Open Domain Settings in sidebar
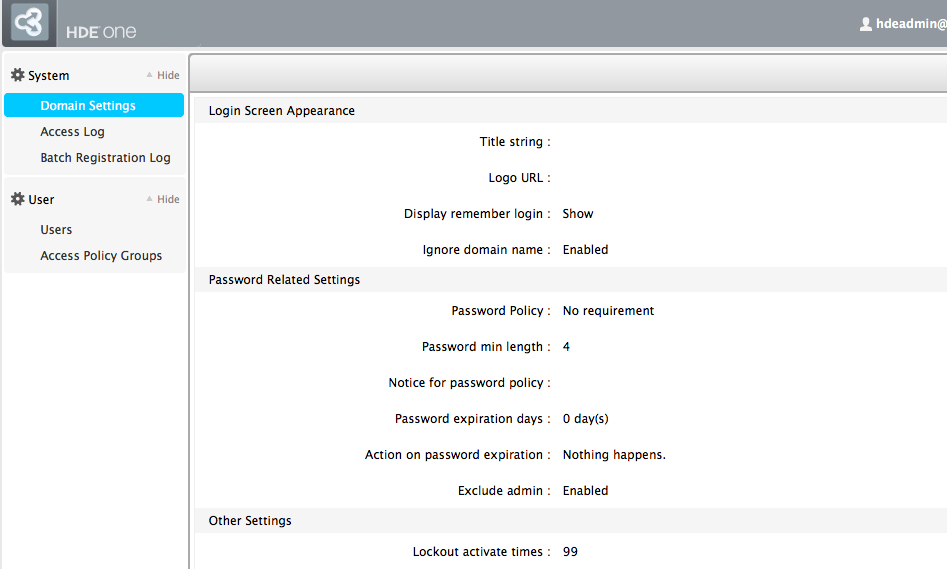This screenshot has height=569, width=947. click(94, 105)
